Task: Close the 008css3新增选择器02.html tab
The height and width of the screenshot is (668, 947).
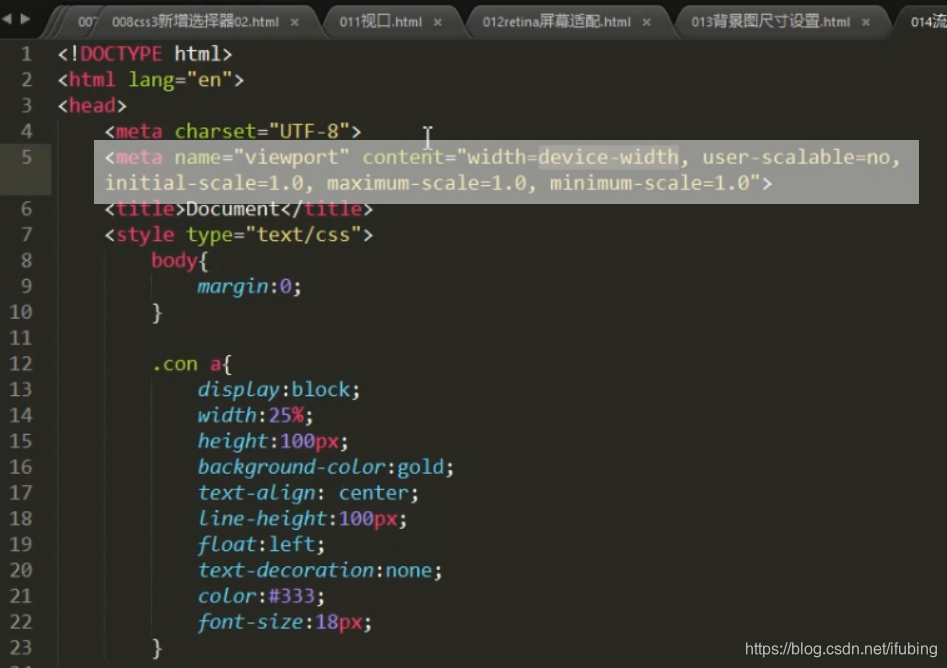Action: 295,22
